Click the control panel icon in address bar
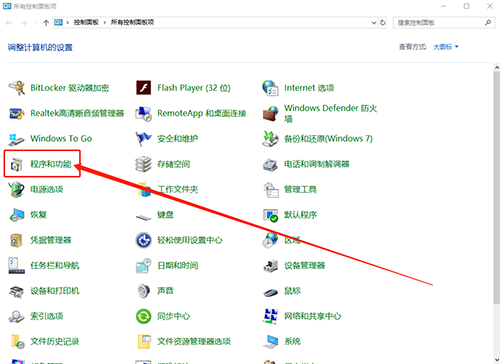Screen dimensions: 500x364 (58, 22)
